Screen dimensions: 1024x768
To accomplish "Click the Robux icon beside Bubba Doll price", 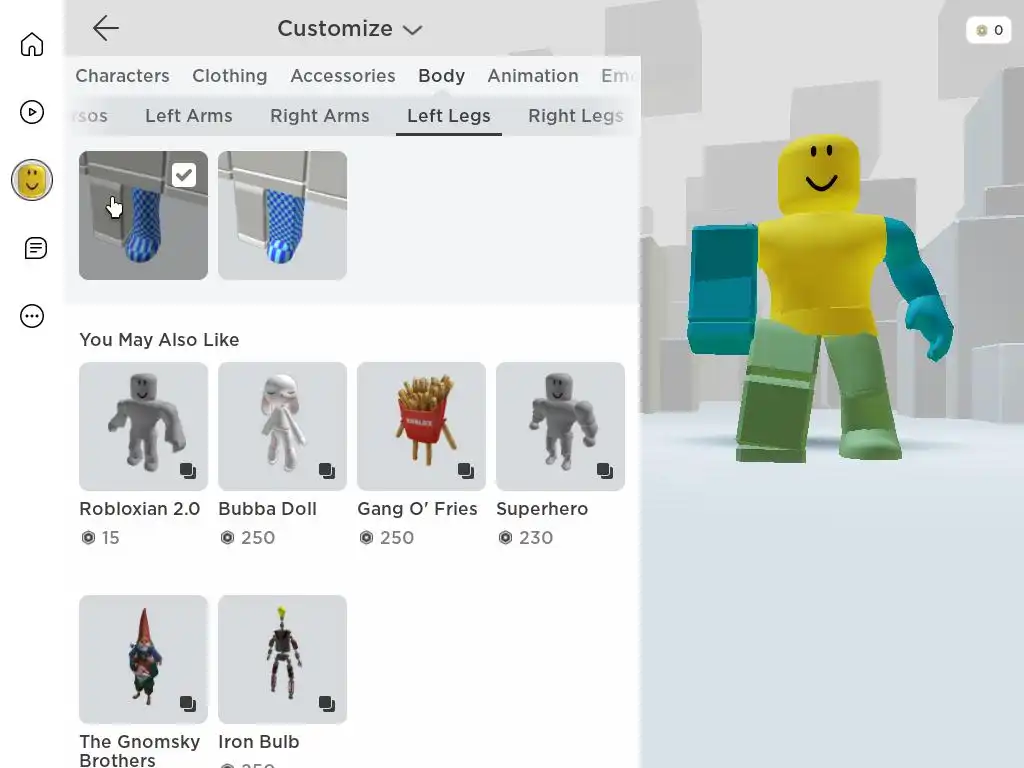I will (227, 537).
